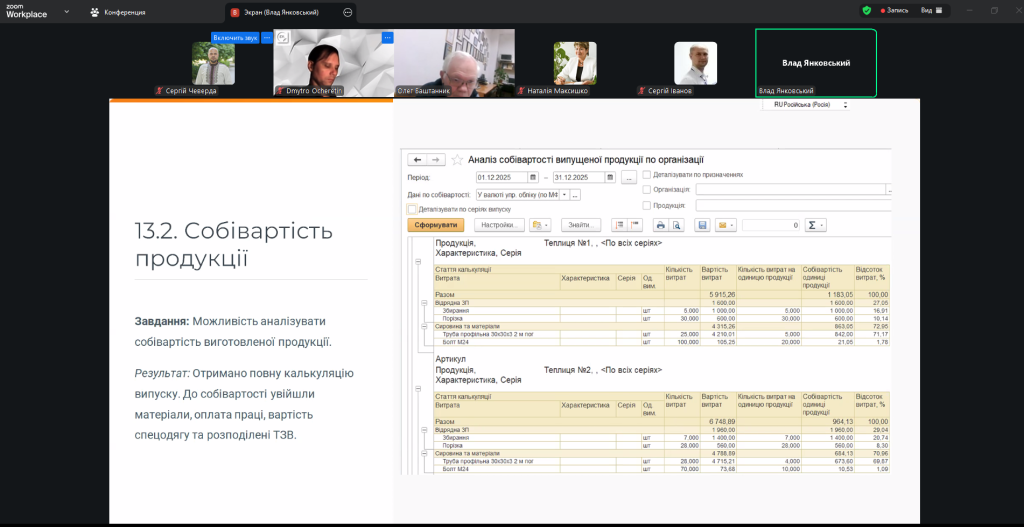Click the save (floppy disk) icon

(x=702, y=225)
